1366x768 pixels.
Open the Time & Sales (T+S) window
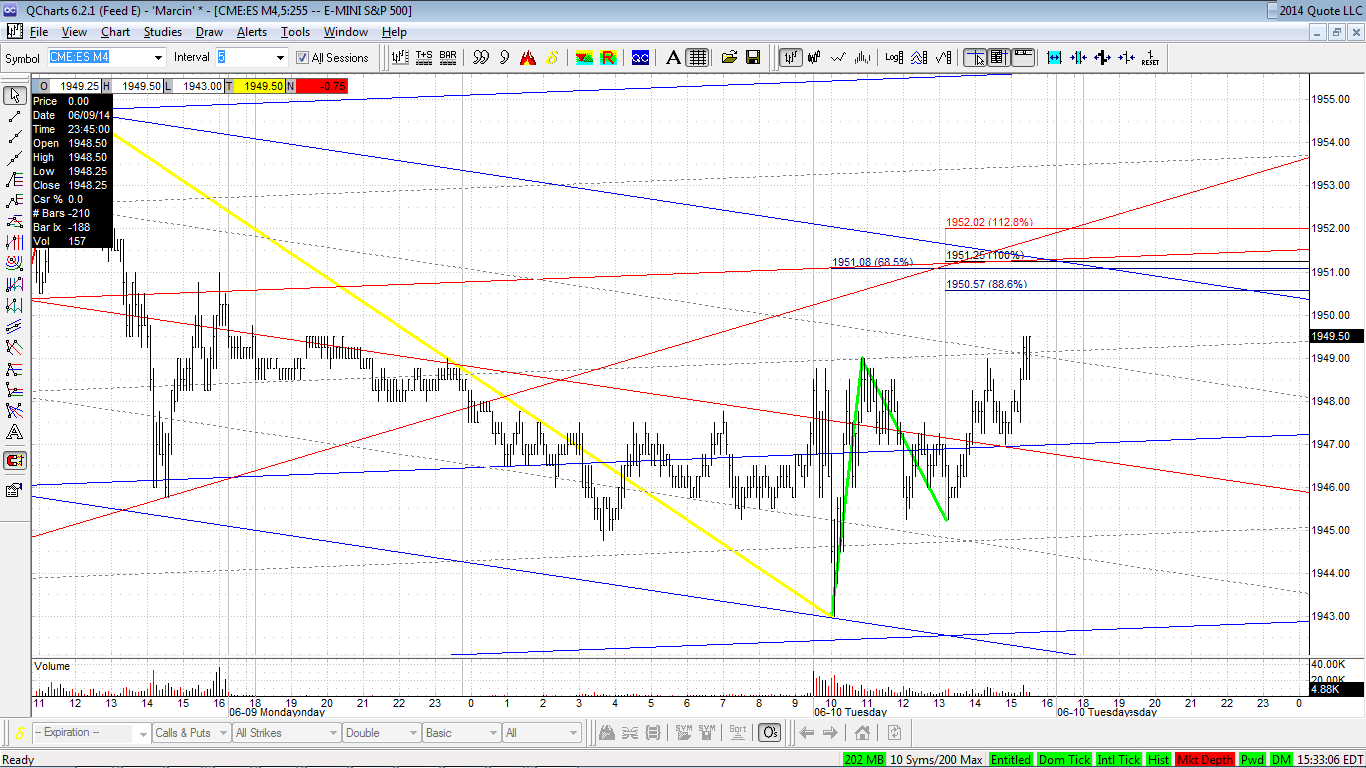tap(424, 57)
